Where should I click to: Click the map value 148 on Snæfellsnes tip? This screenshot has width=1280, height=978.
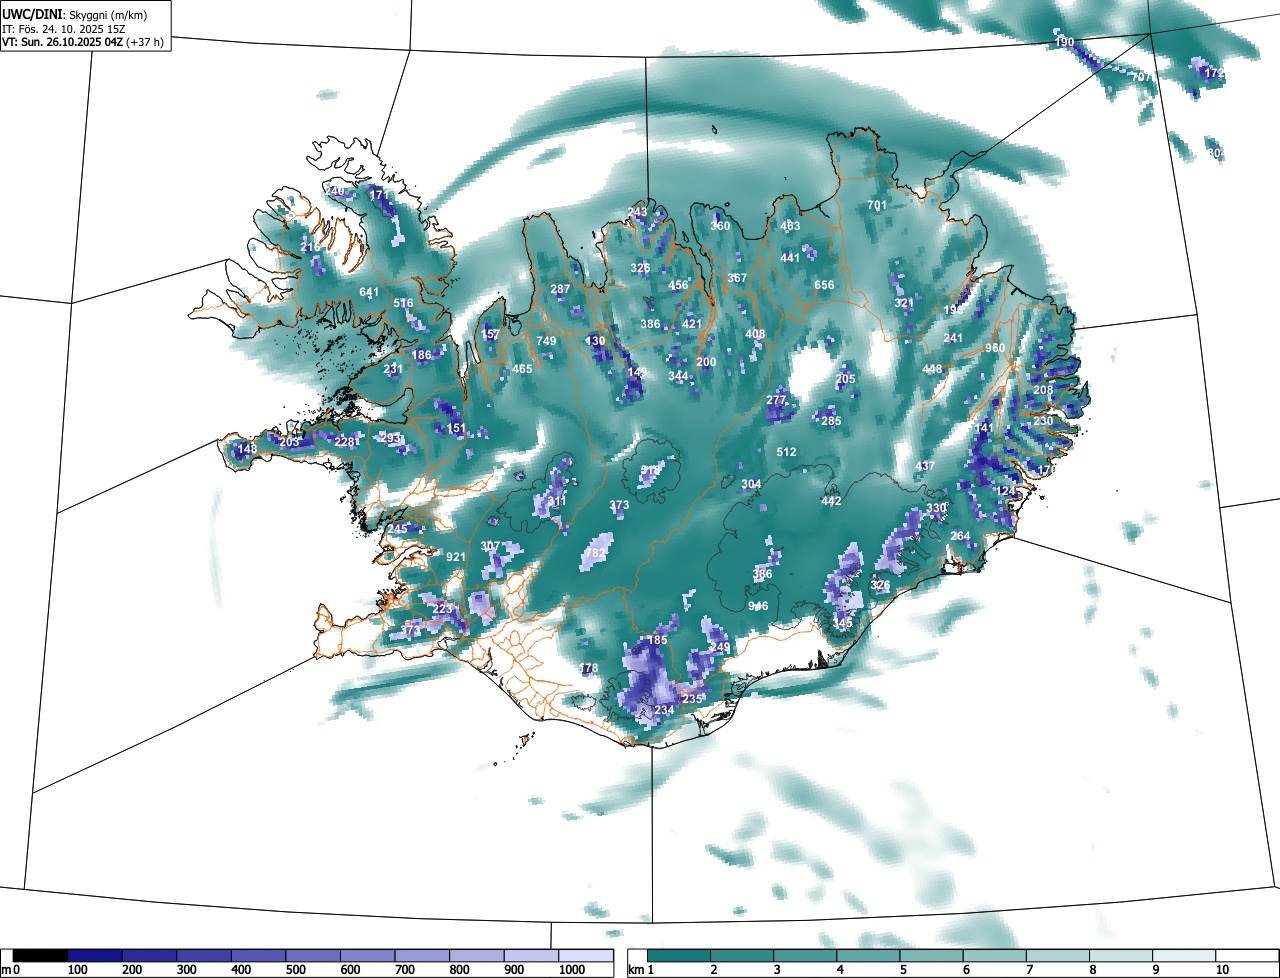pos(247,449)
